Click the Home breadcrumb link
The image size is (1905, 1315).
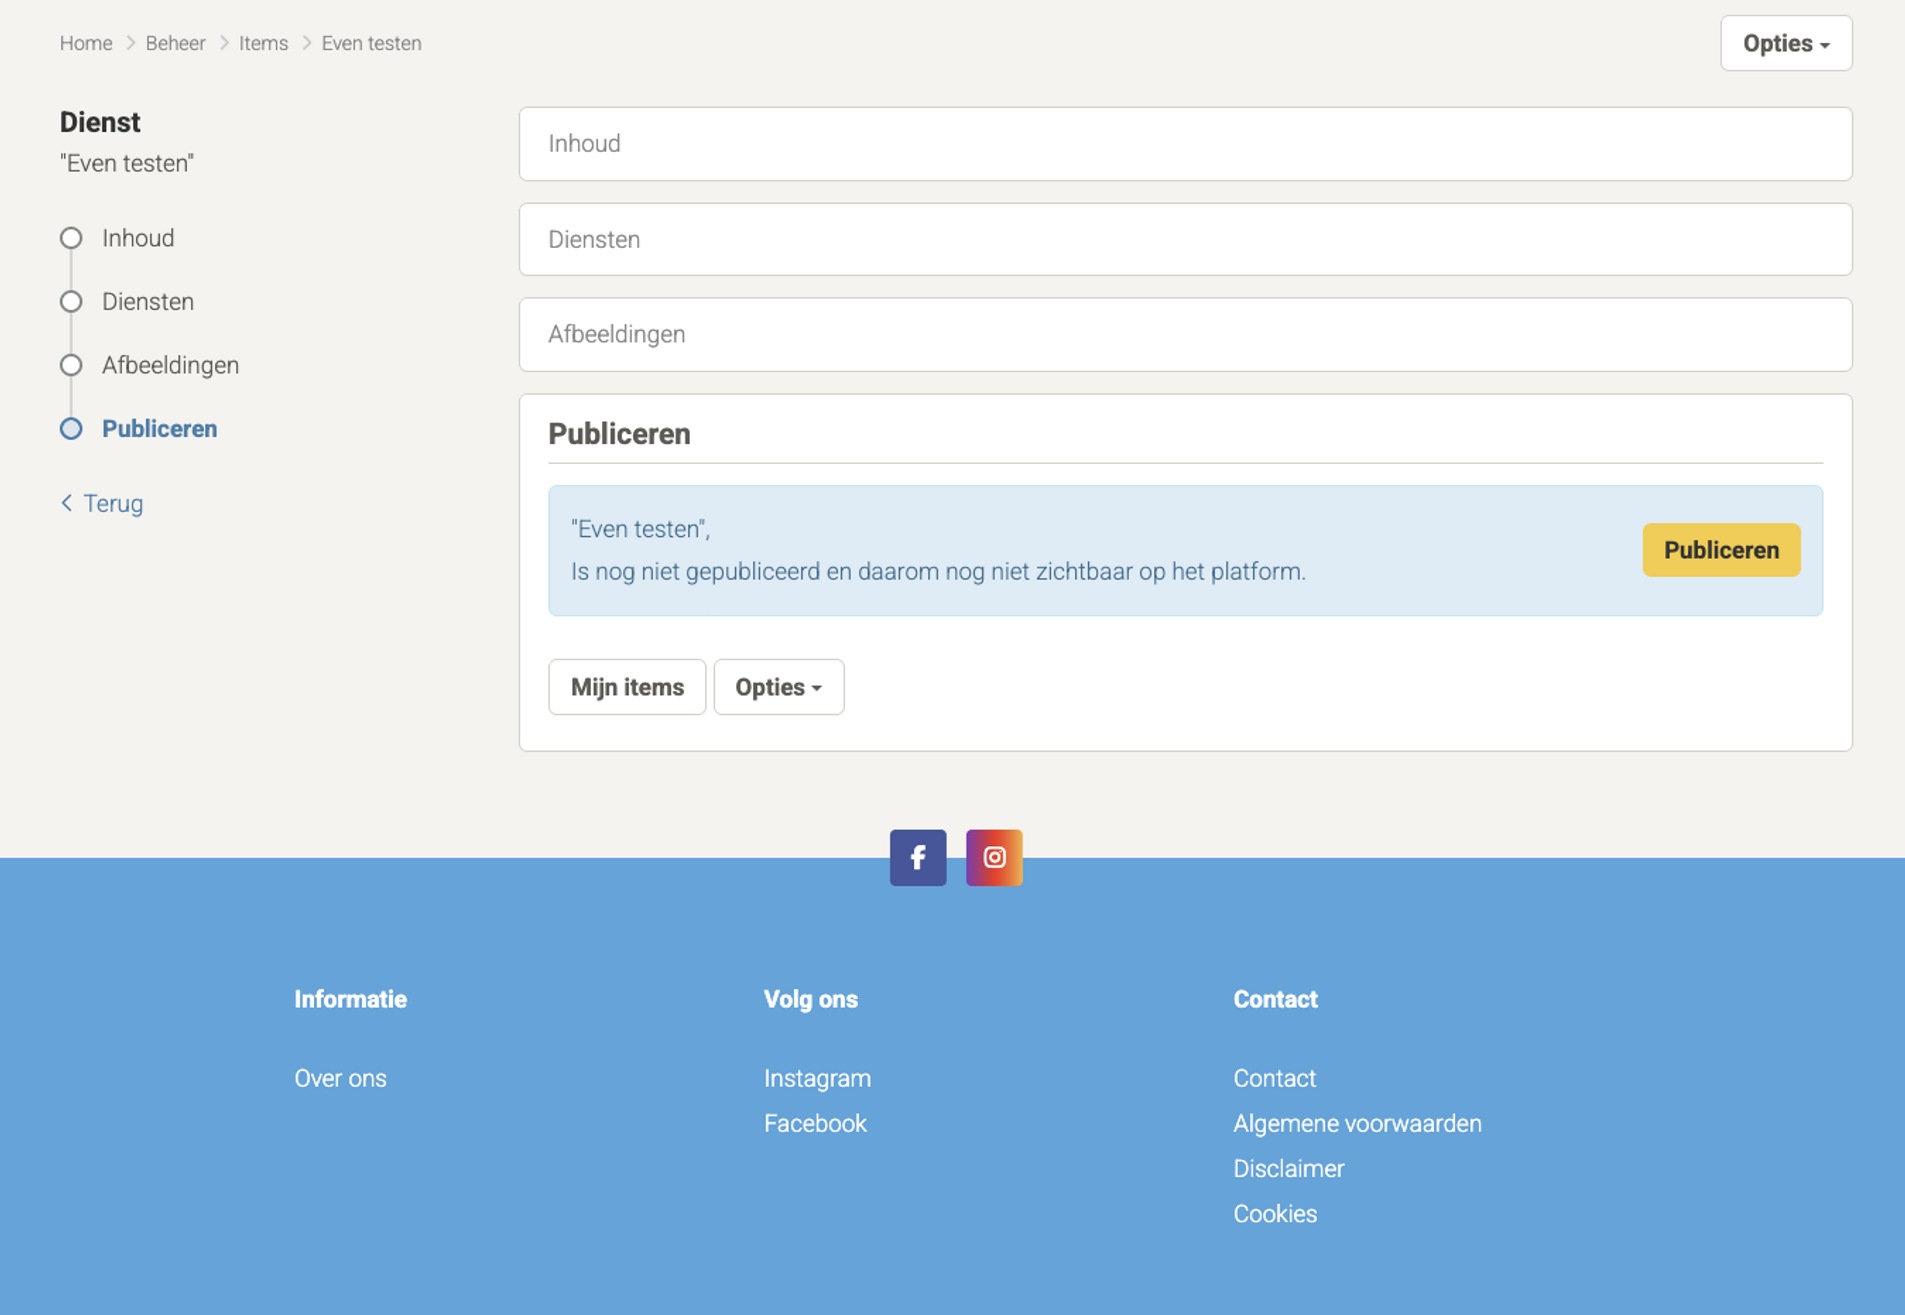[86, 43]
